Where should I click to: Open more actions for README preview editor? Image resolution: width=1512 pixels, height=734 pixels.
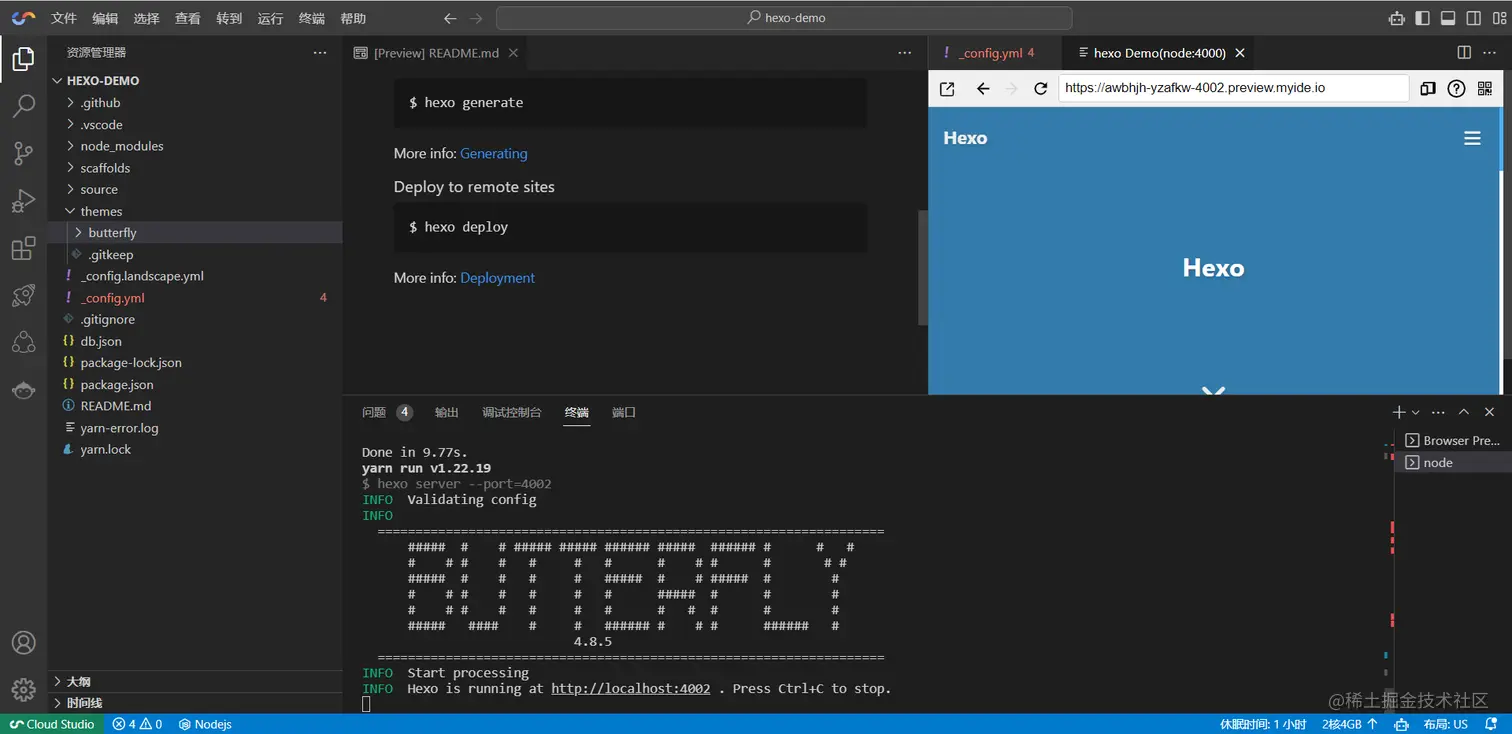tap(905, 53)
